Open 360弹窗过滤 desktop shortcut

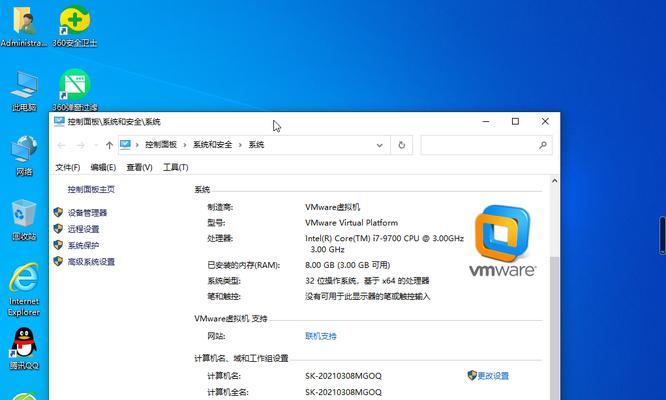click(75, 90)
